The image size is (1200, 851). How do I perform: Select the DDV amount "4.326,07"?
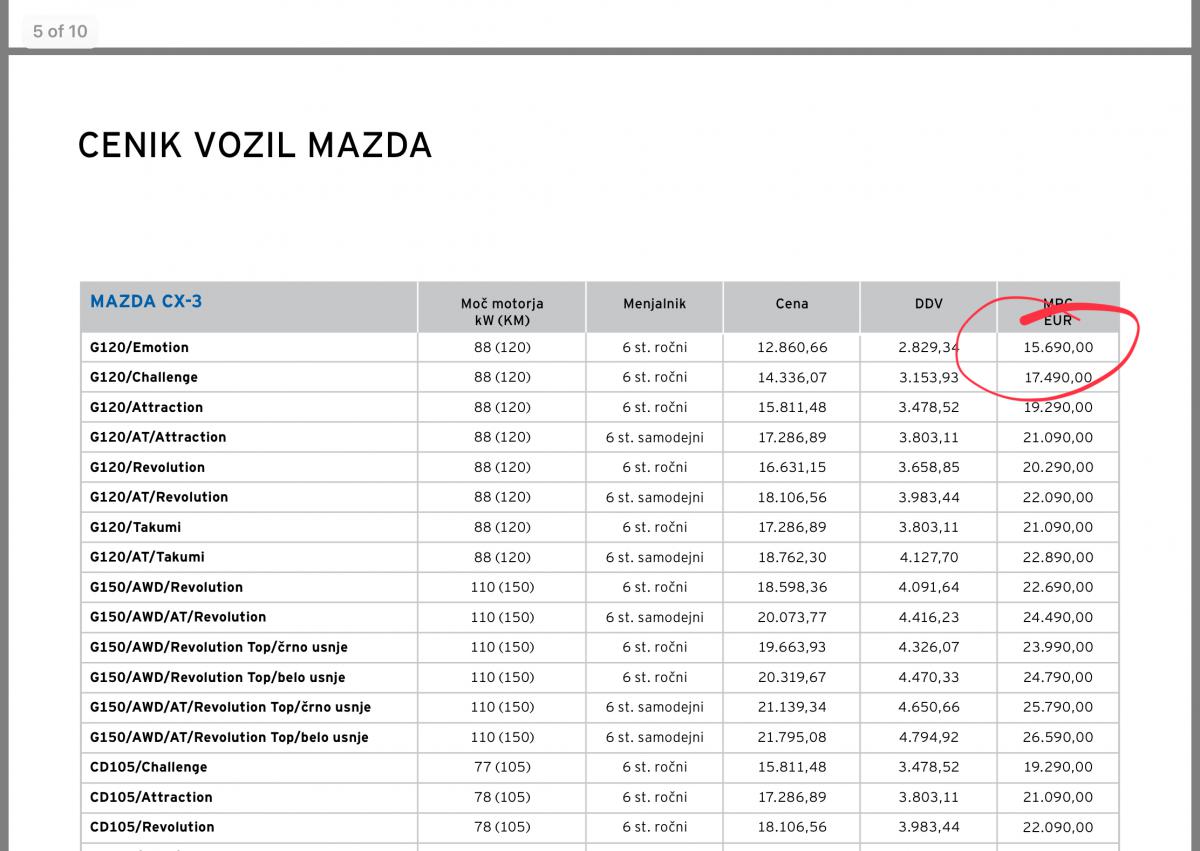click(x=929, y=647)
